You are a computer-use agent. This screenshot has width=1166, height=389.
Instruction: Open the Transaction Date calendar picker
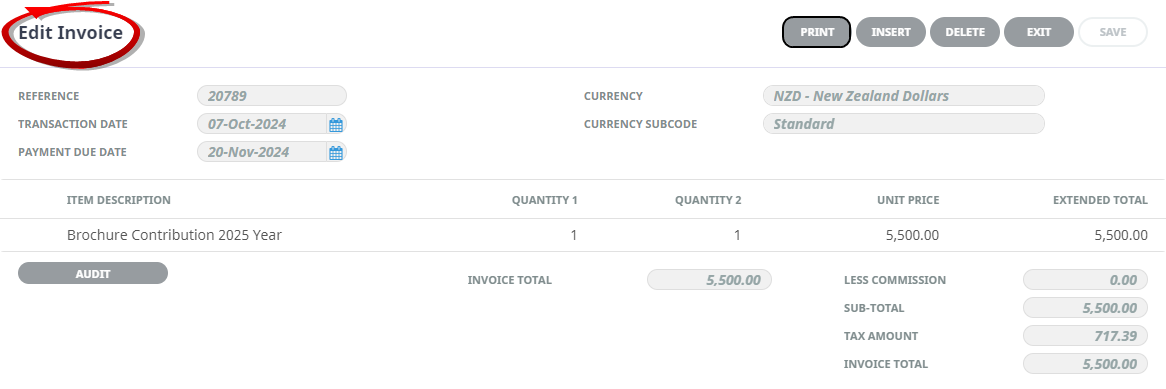[336, 124]
